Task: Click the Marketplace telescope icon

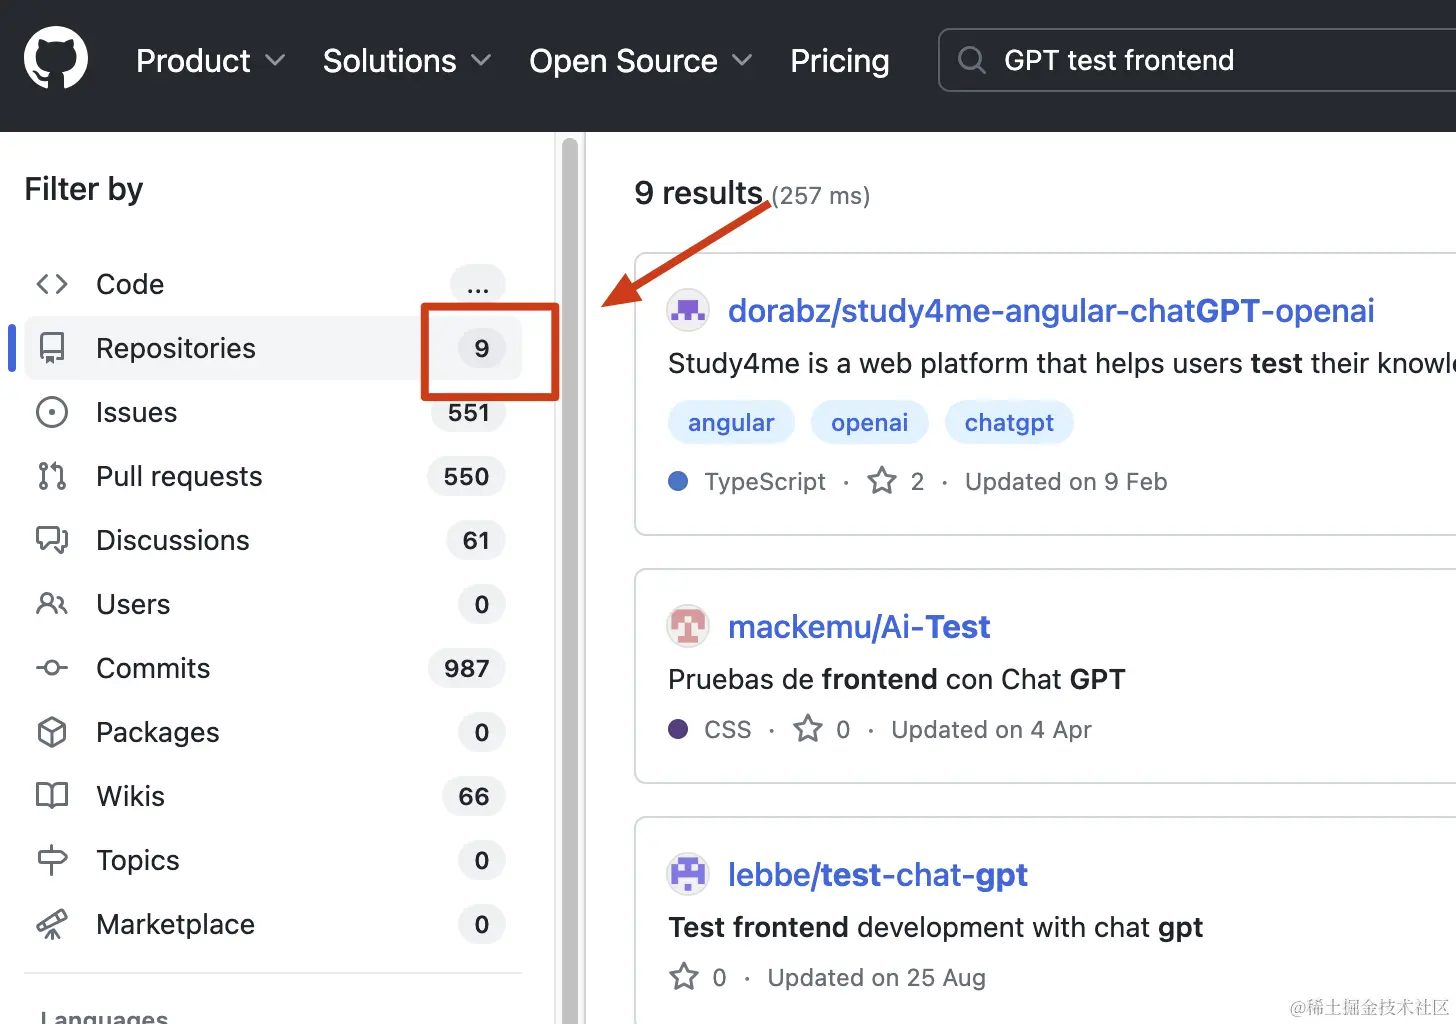Action: [52, 924]
